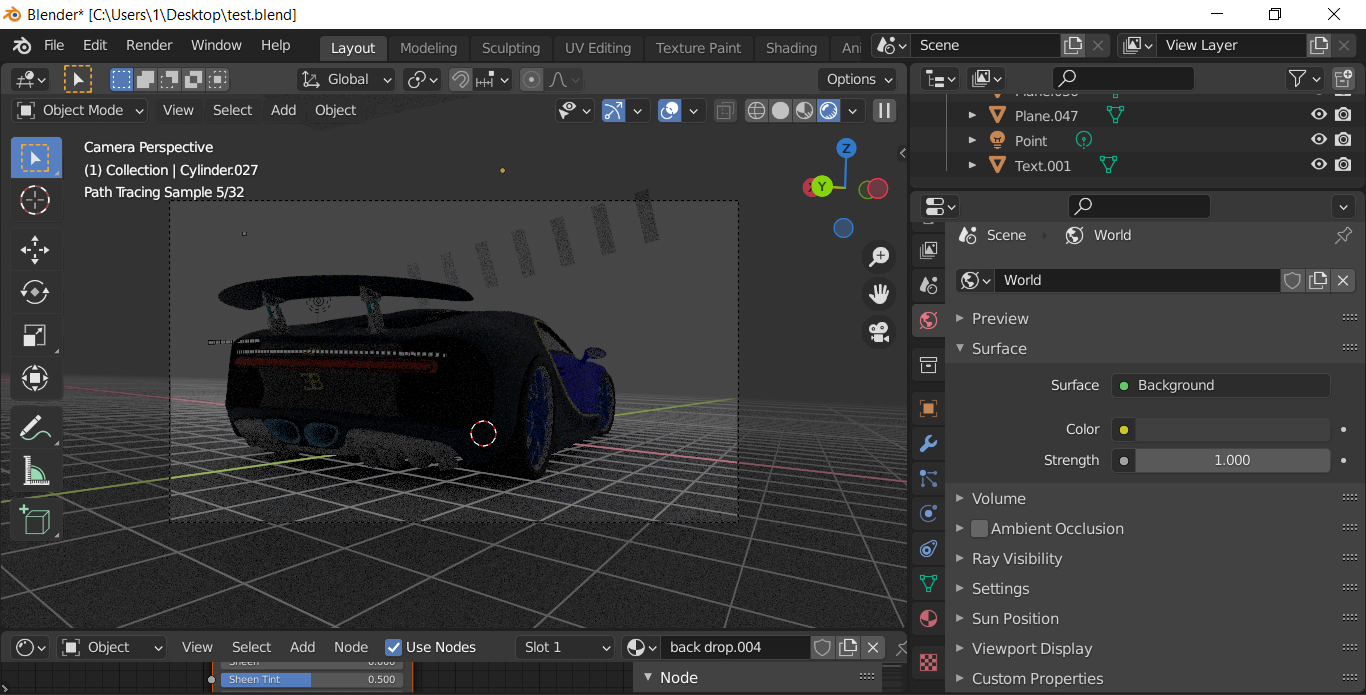Uncheck the Use Nodes checkbox

[394, 647]
